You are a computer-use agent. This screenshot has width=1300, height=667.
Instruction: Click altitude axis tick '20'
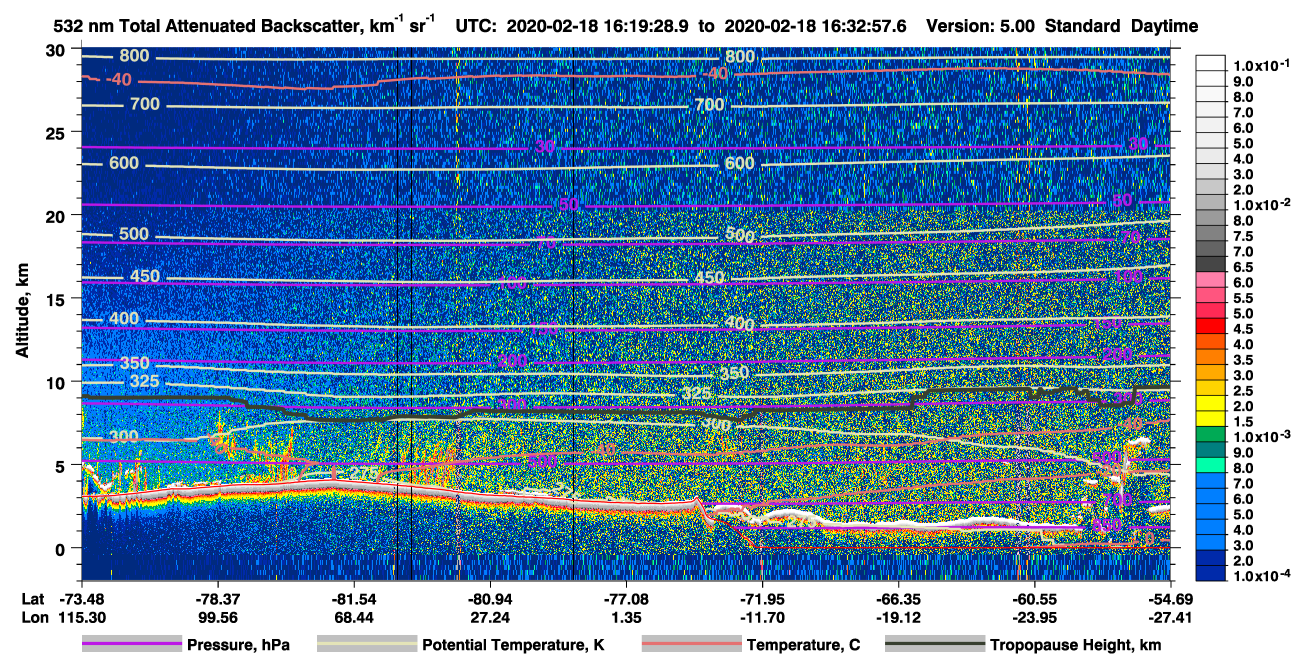pos(56,216)
